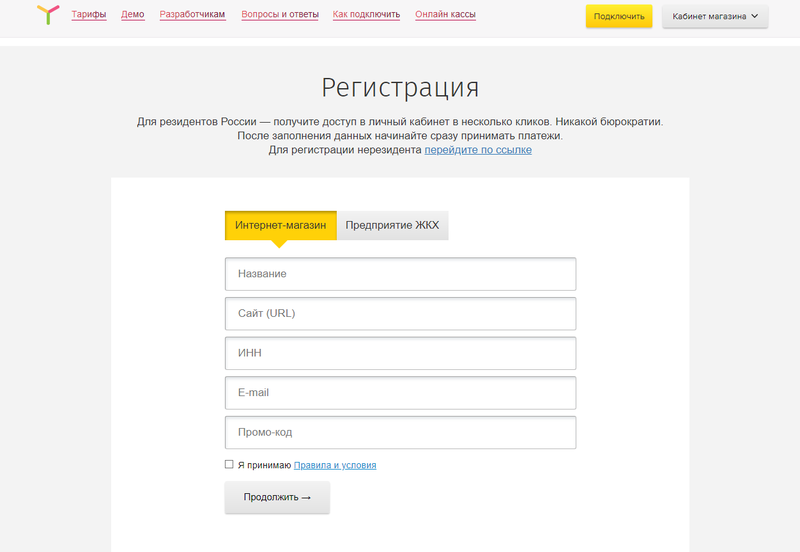Image resolution: width=800 pixels, height=552 pixels.
Task: Select the ИНН text field
Action: (400, 353)
